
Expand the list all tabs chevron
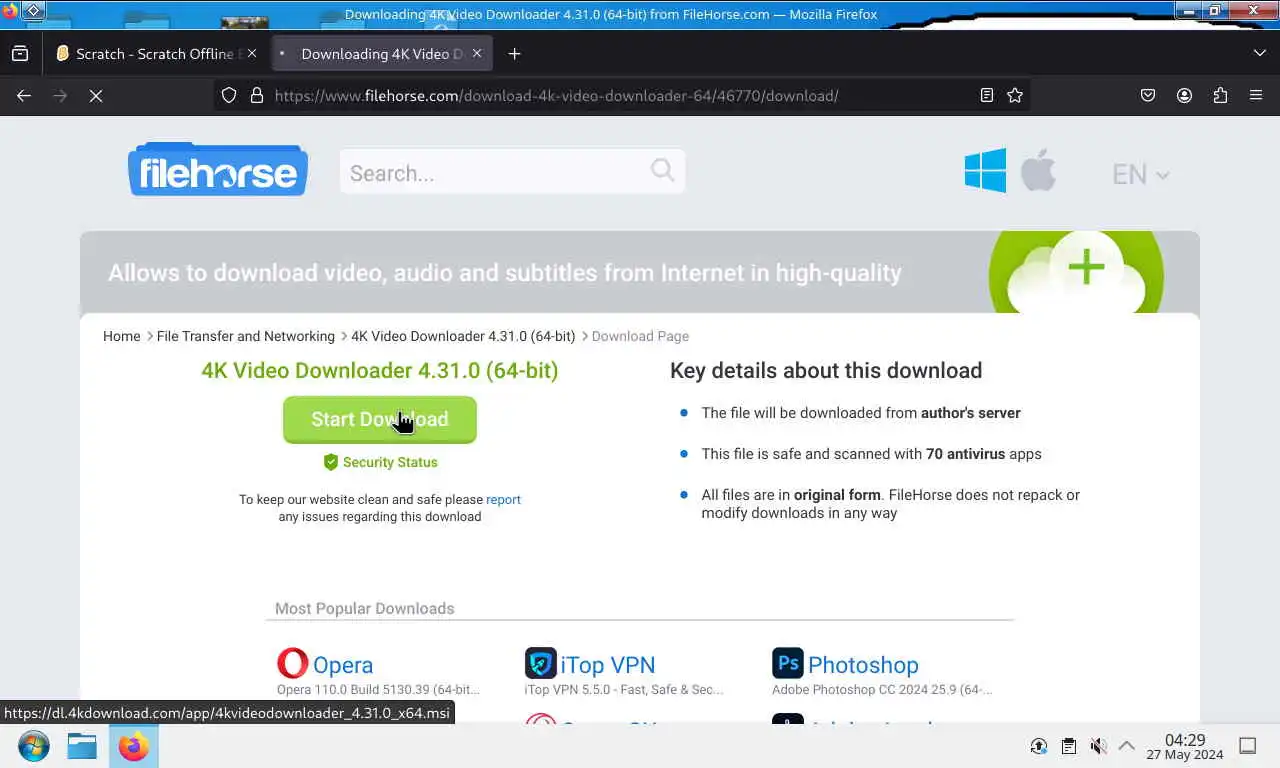click(x=1259, y=54)
